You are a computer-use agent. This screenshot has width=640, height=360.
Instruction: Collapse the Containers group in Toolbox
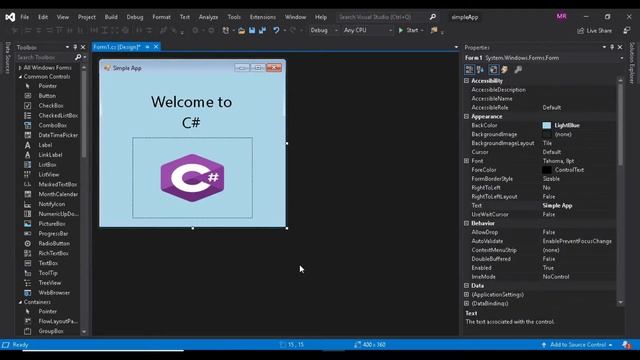click(20, 302)
